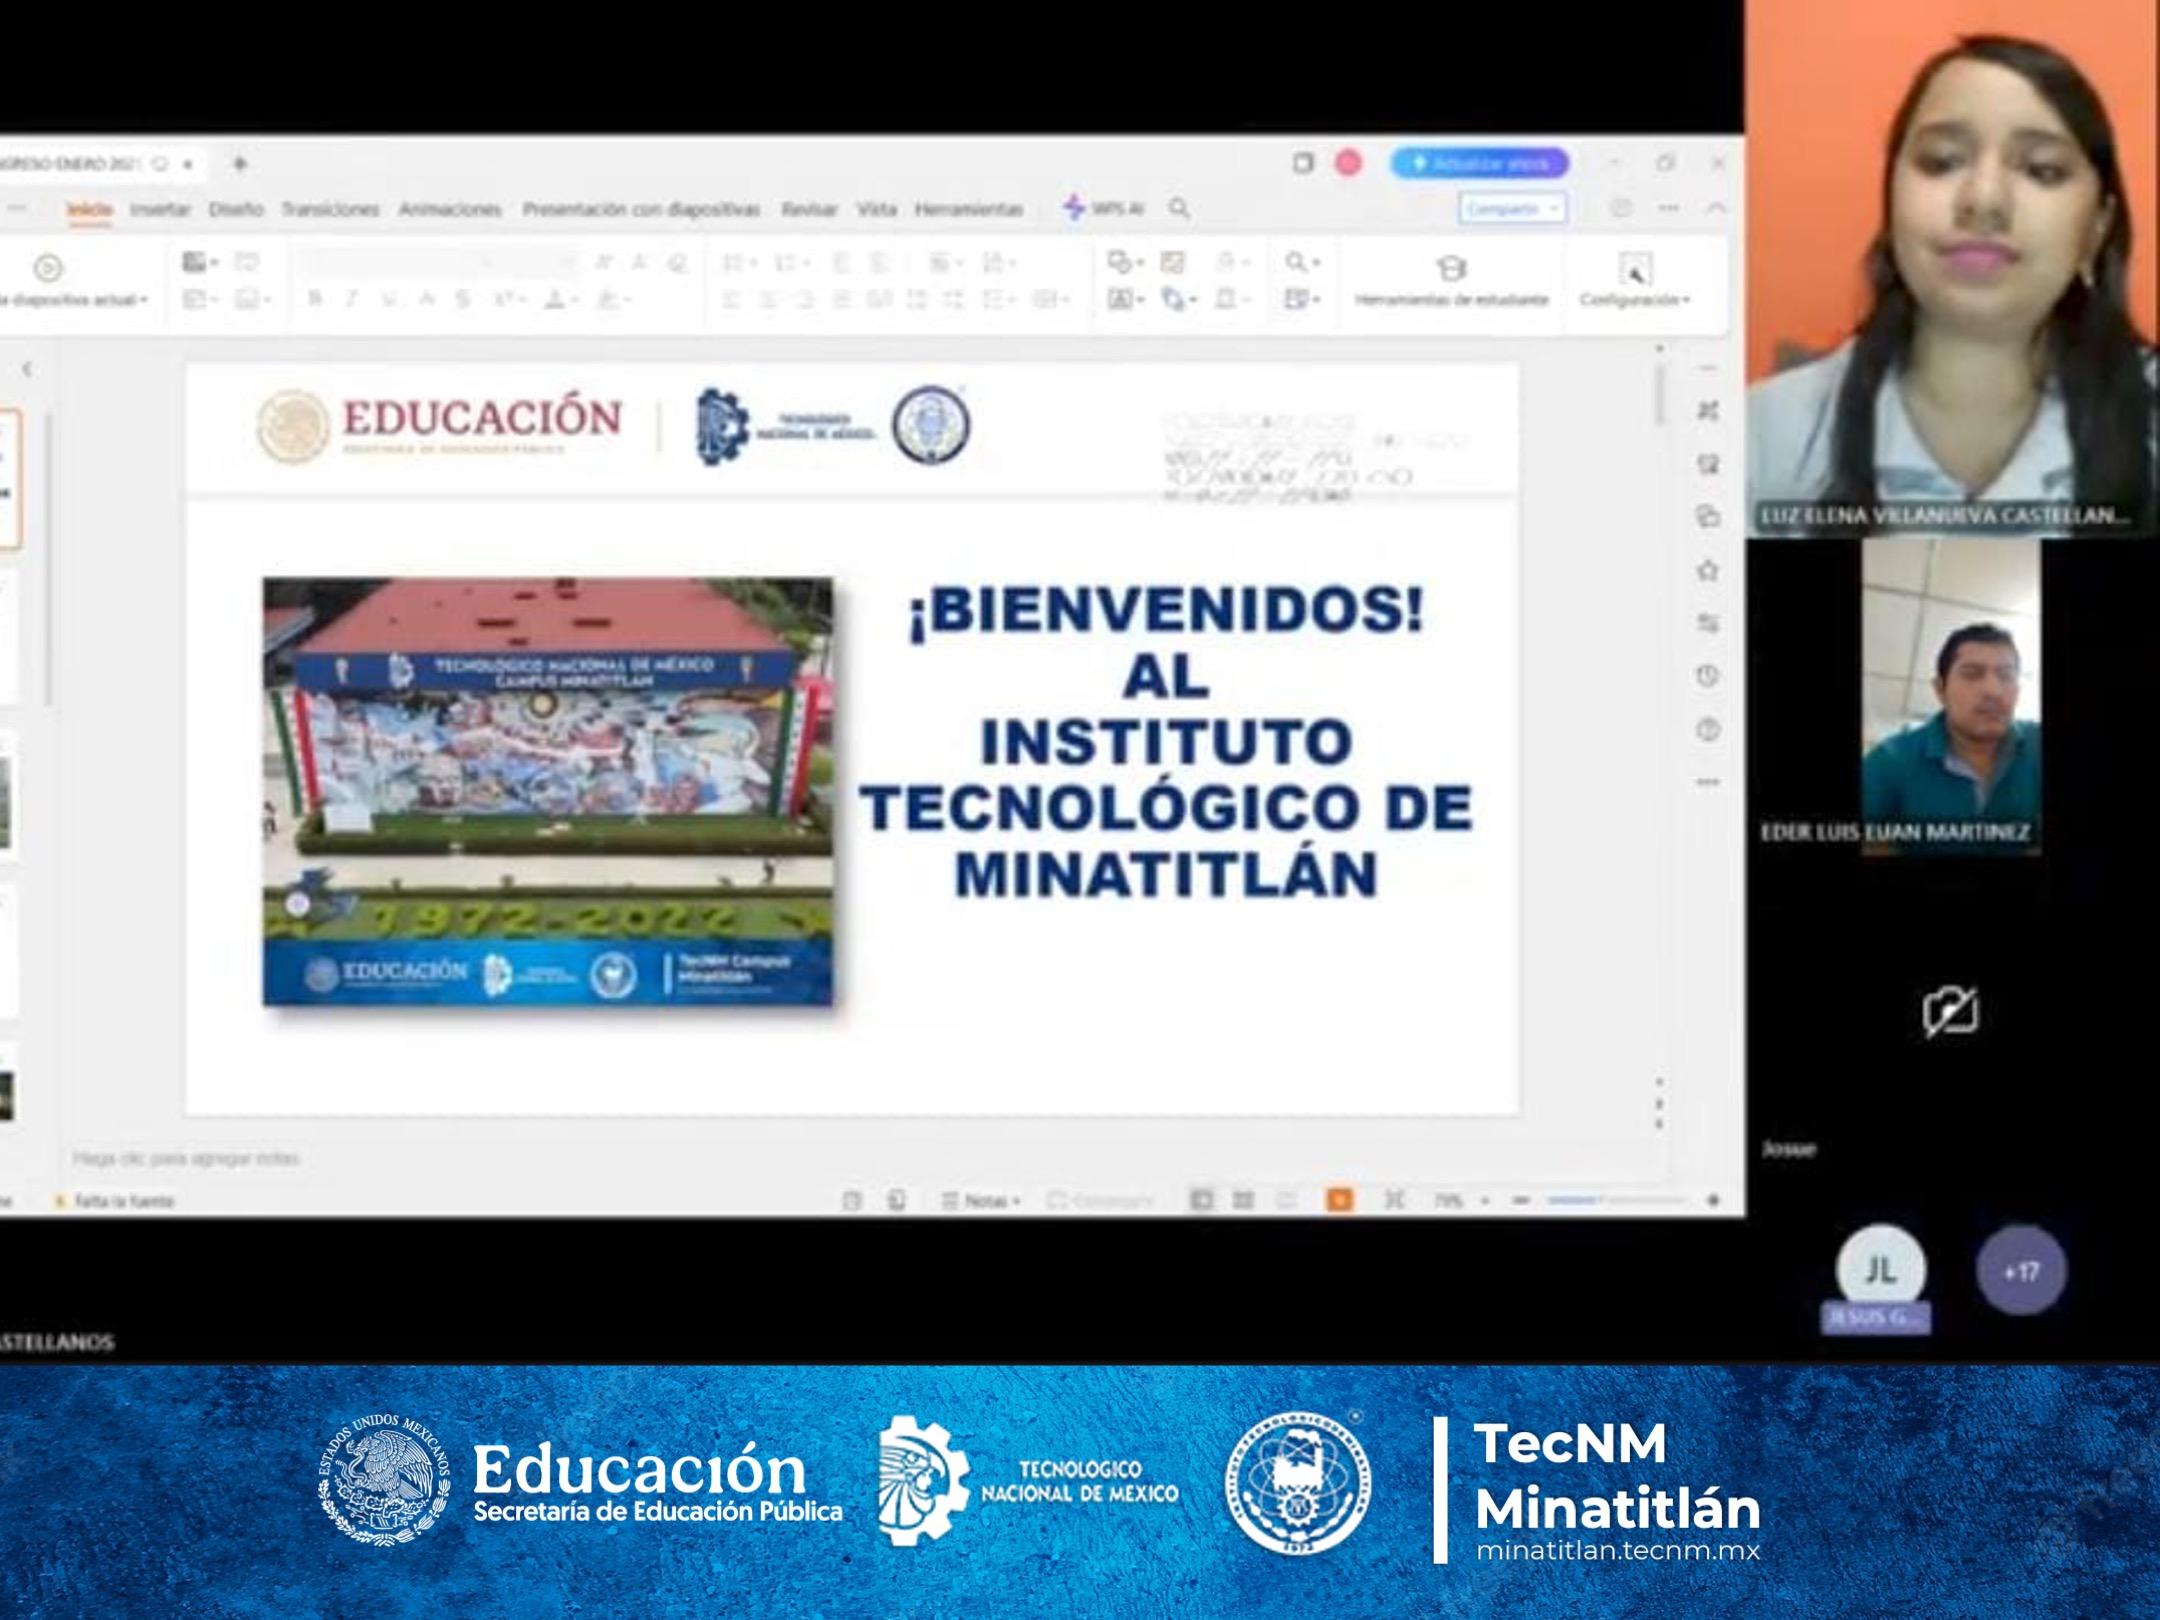Viewport: 2160px width, 1620px height.
Task: Open the bullet list dropdown
Action: (x=739, y=263)
